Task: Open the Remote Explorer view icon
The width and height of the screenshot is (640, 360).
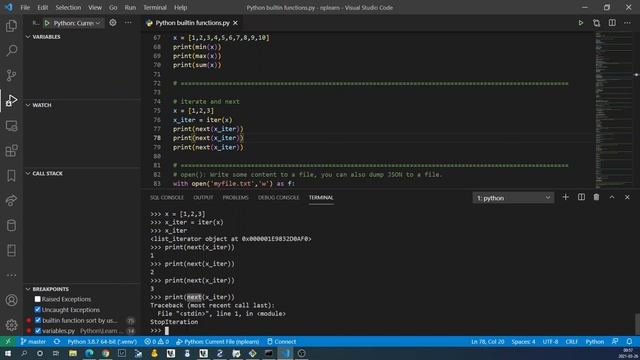Action: (x=11, y=126)
